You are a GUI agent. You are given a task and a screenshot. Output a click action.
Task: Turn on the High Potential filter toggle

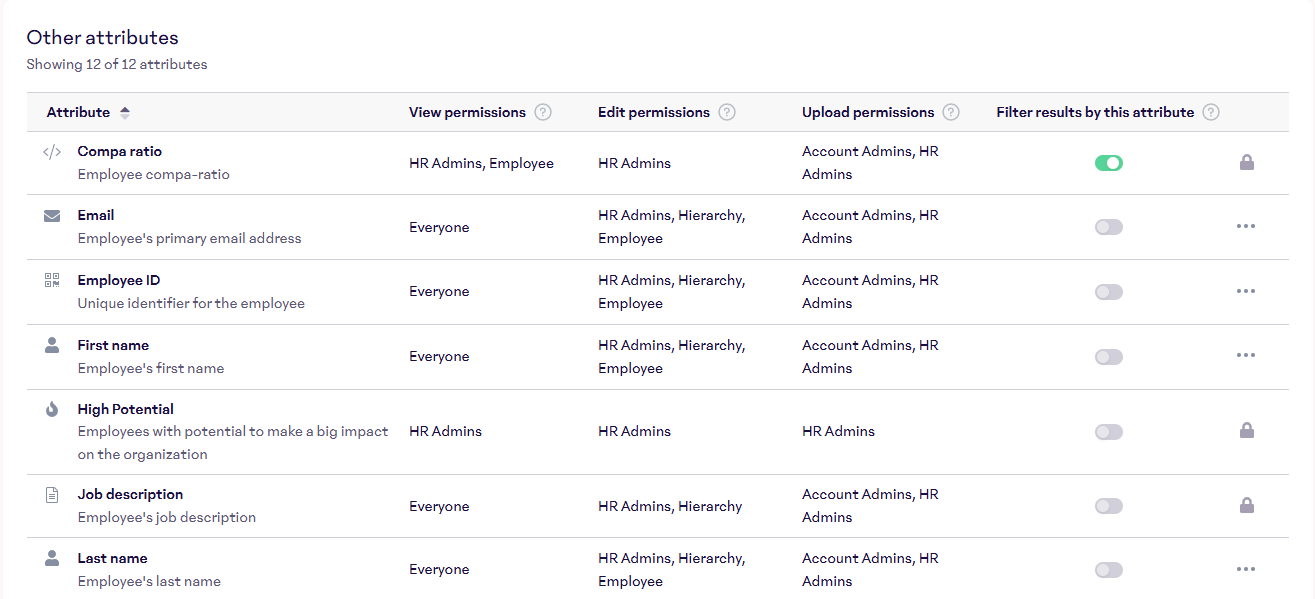[1108, 432]
